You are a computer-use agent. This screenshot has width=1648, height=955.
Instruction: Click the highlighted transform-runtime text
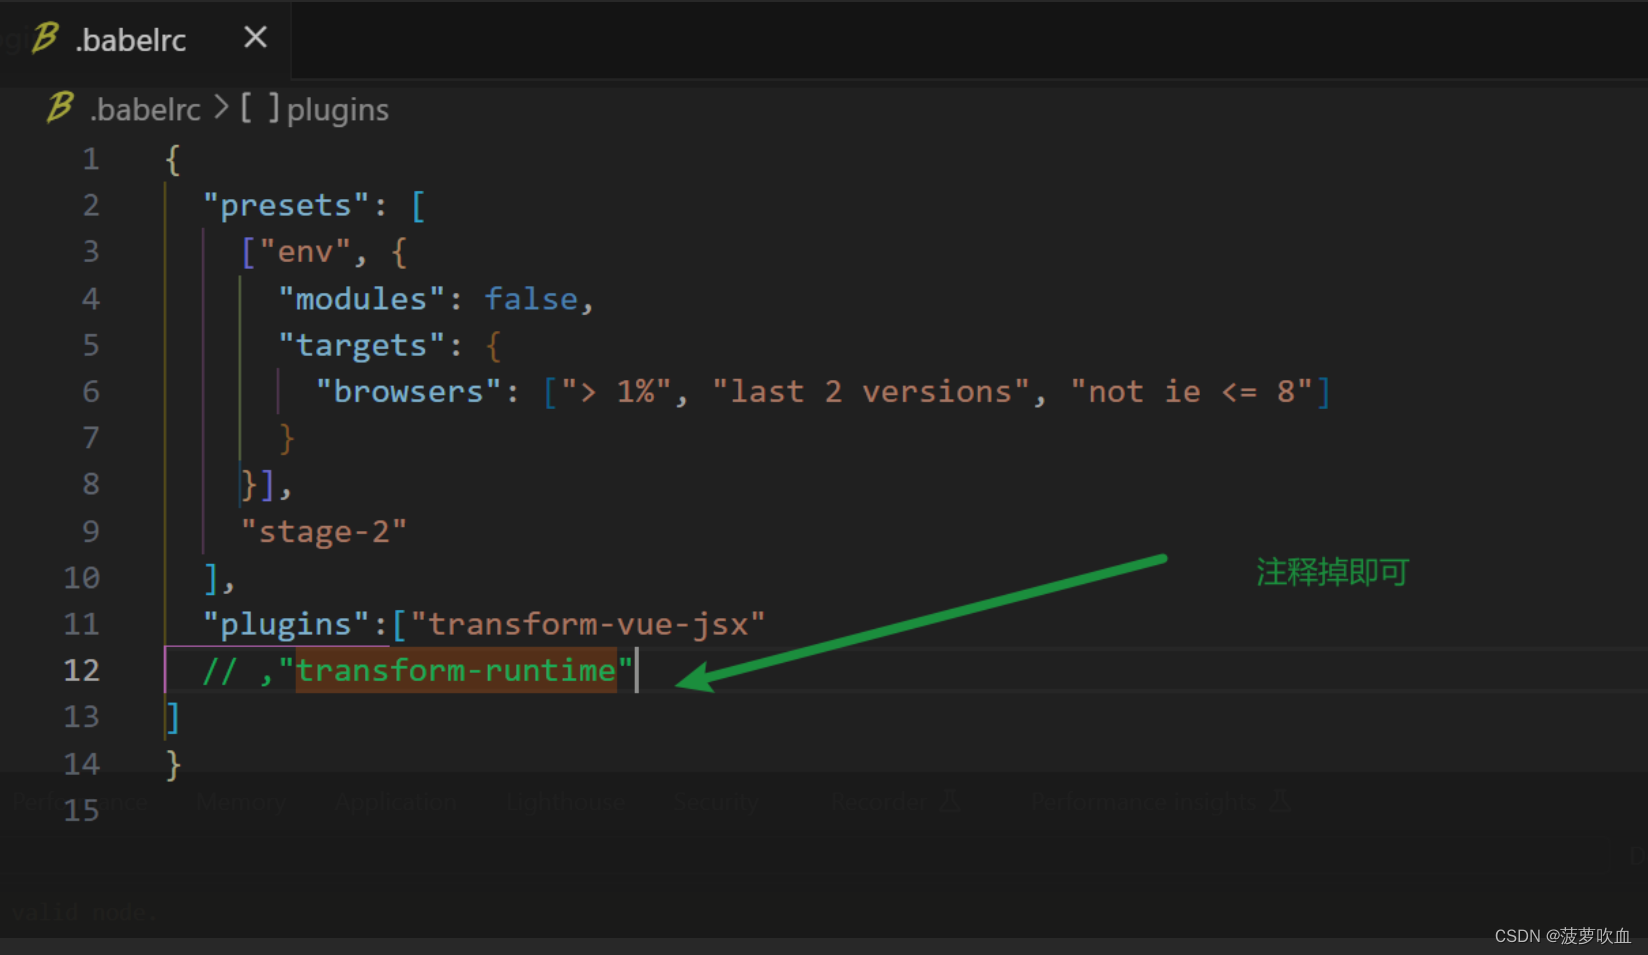coord(456,670)
